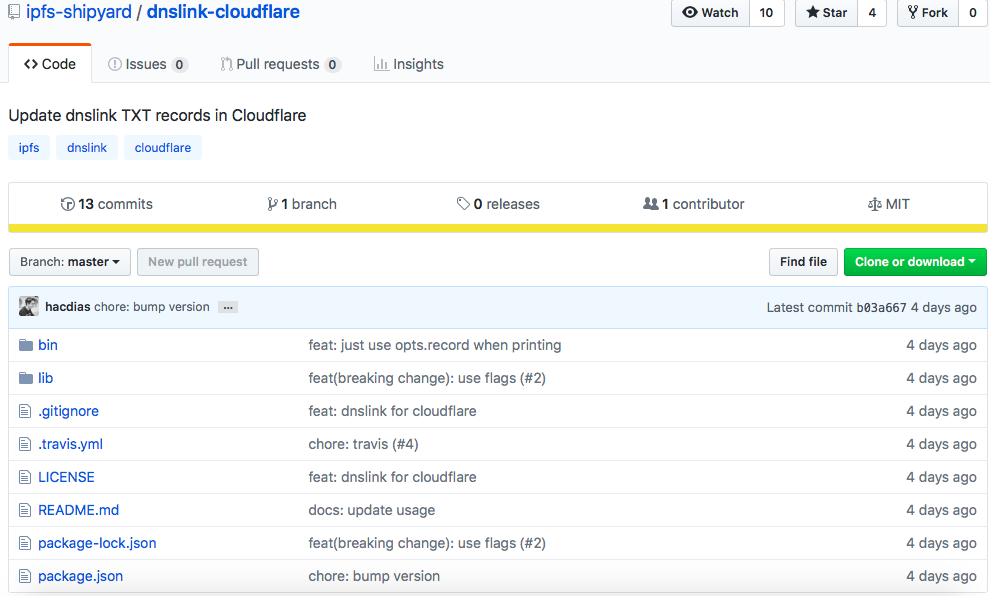This screenshot has height=596, width=990.
Task: Select the cloudflare topic tag
Action: (163, 148)
